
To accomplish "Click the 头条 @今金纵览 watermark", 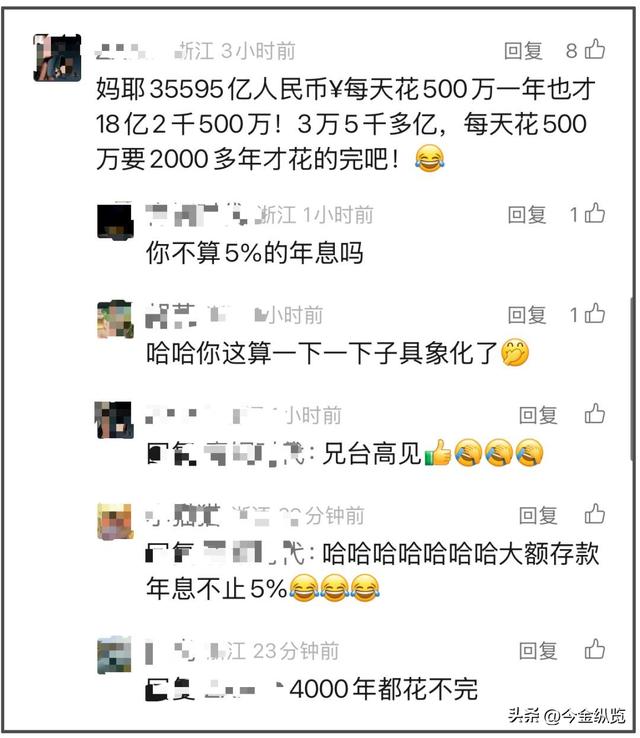I will pos(567,715).
